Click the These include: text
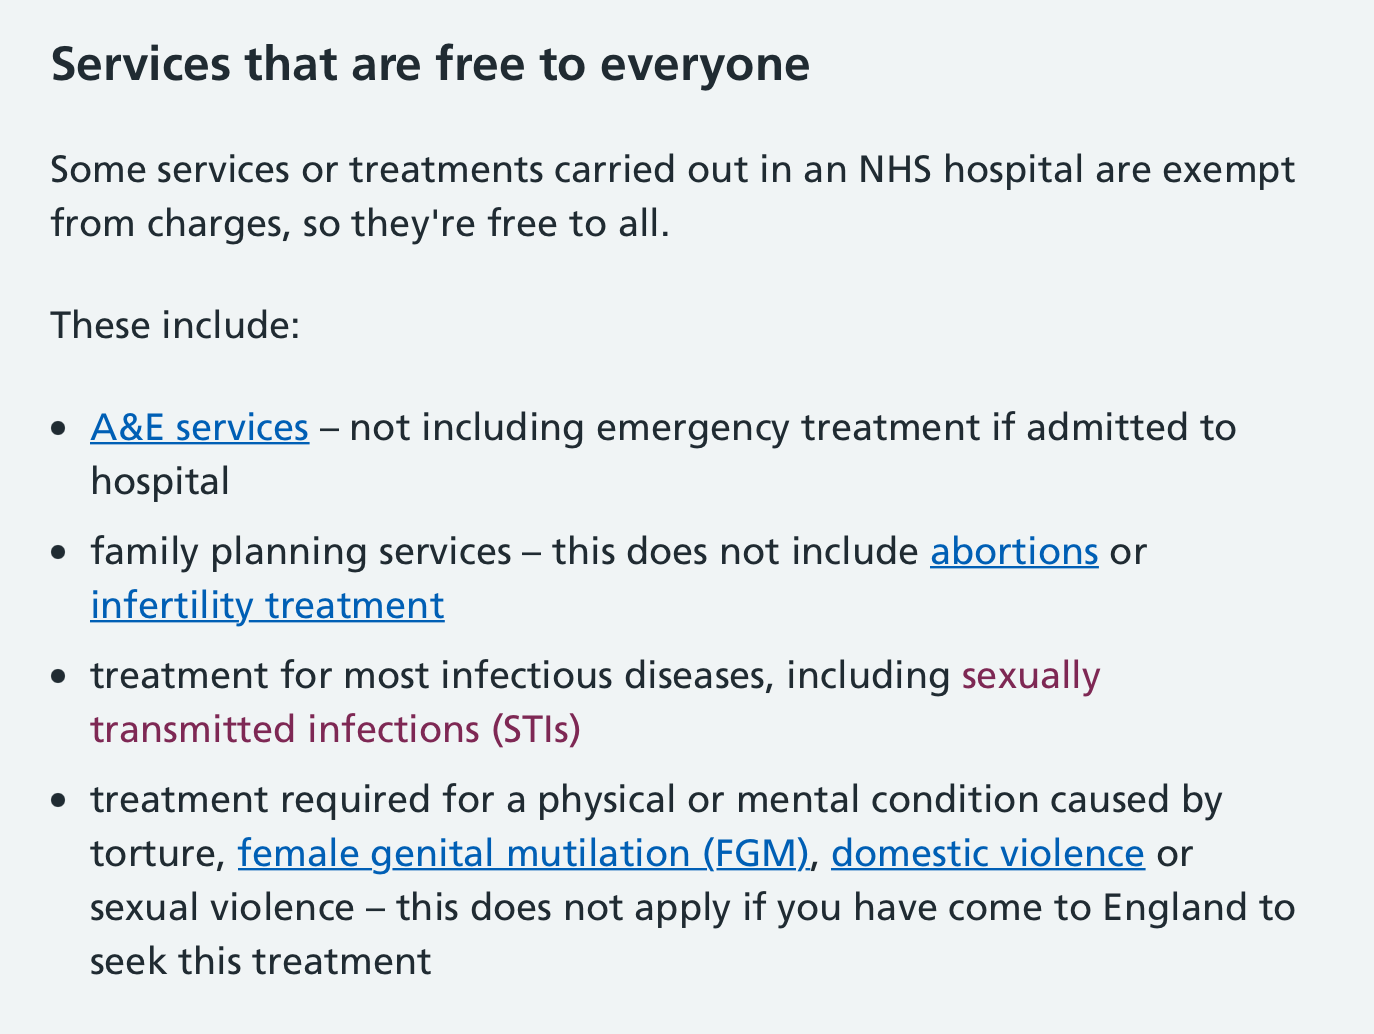 click(x=175, y=325)
